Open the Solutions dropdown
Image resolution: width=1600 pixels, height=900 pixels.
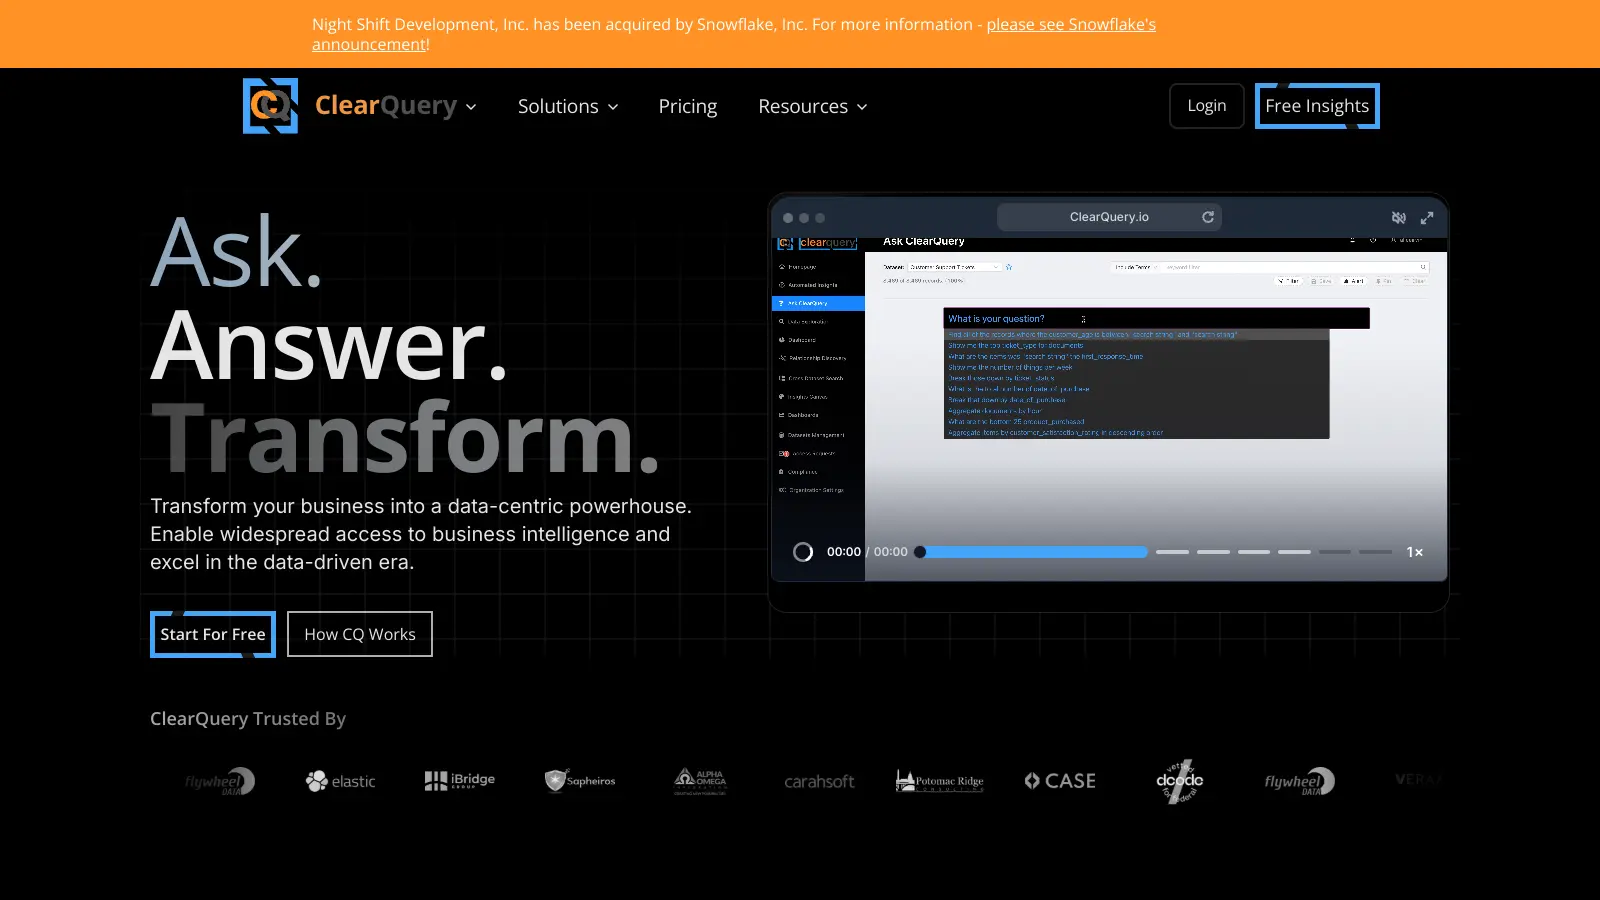tap(567, 106)
